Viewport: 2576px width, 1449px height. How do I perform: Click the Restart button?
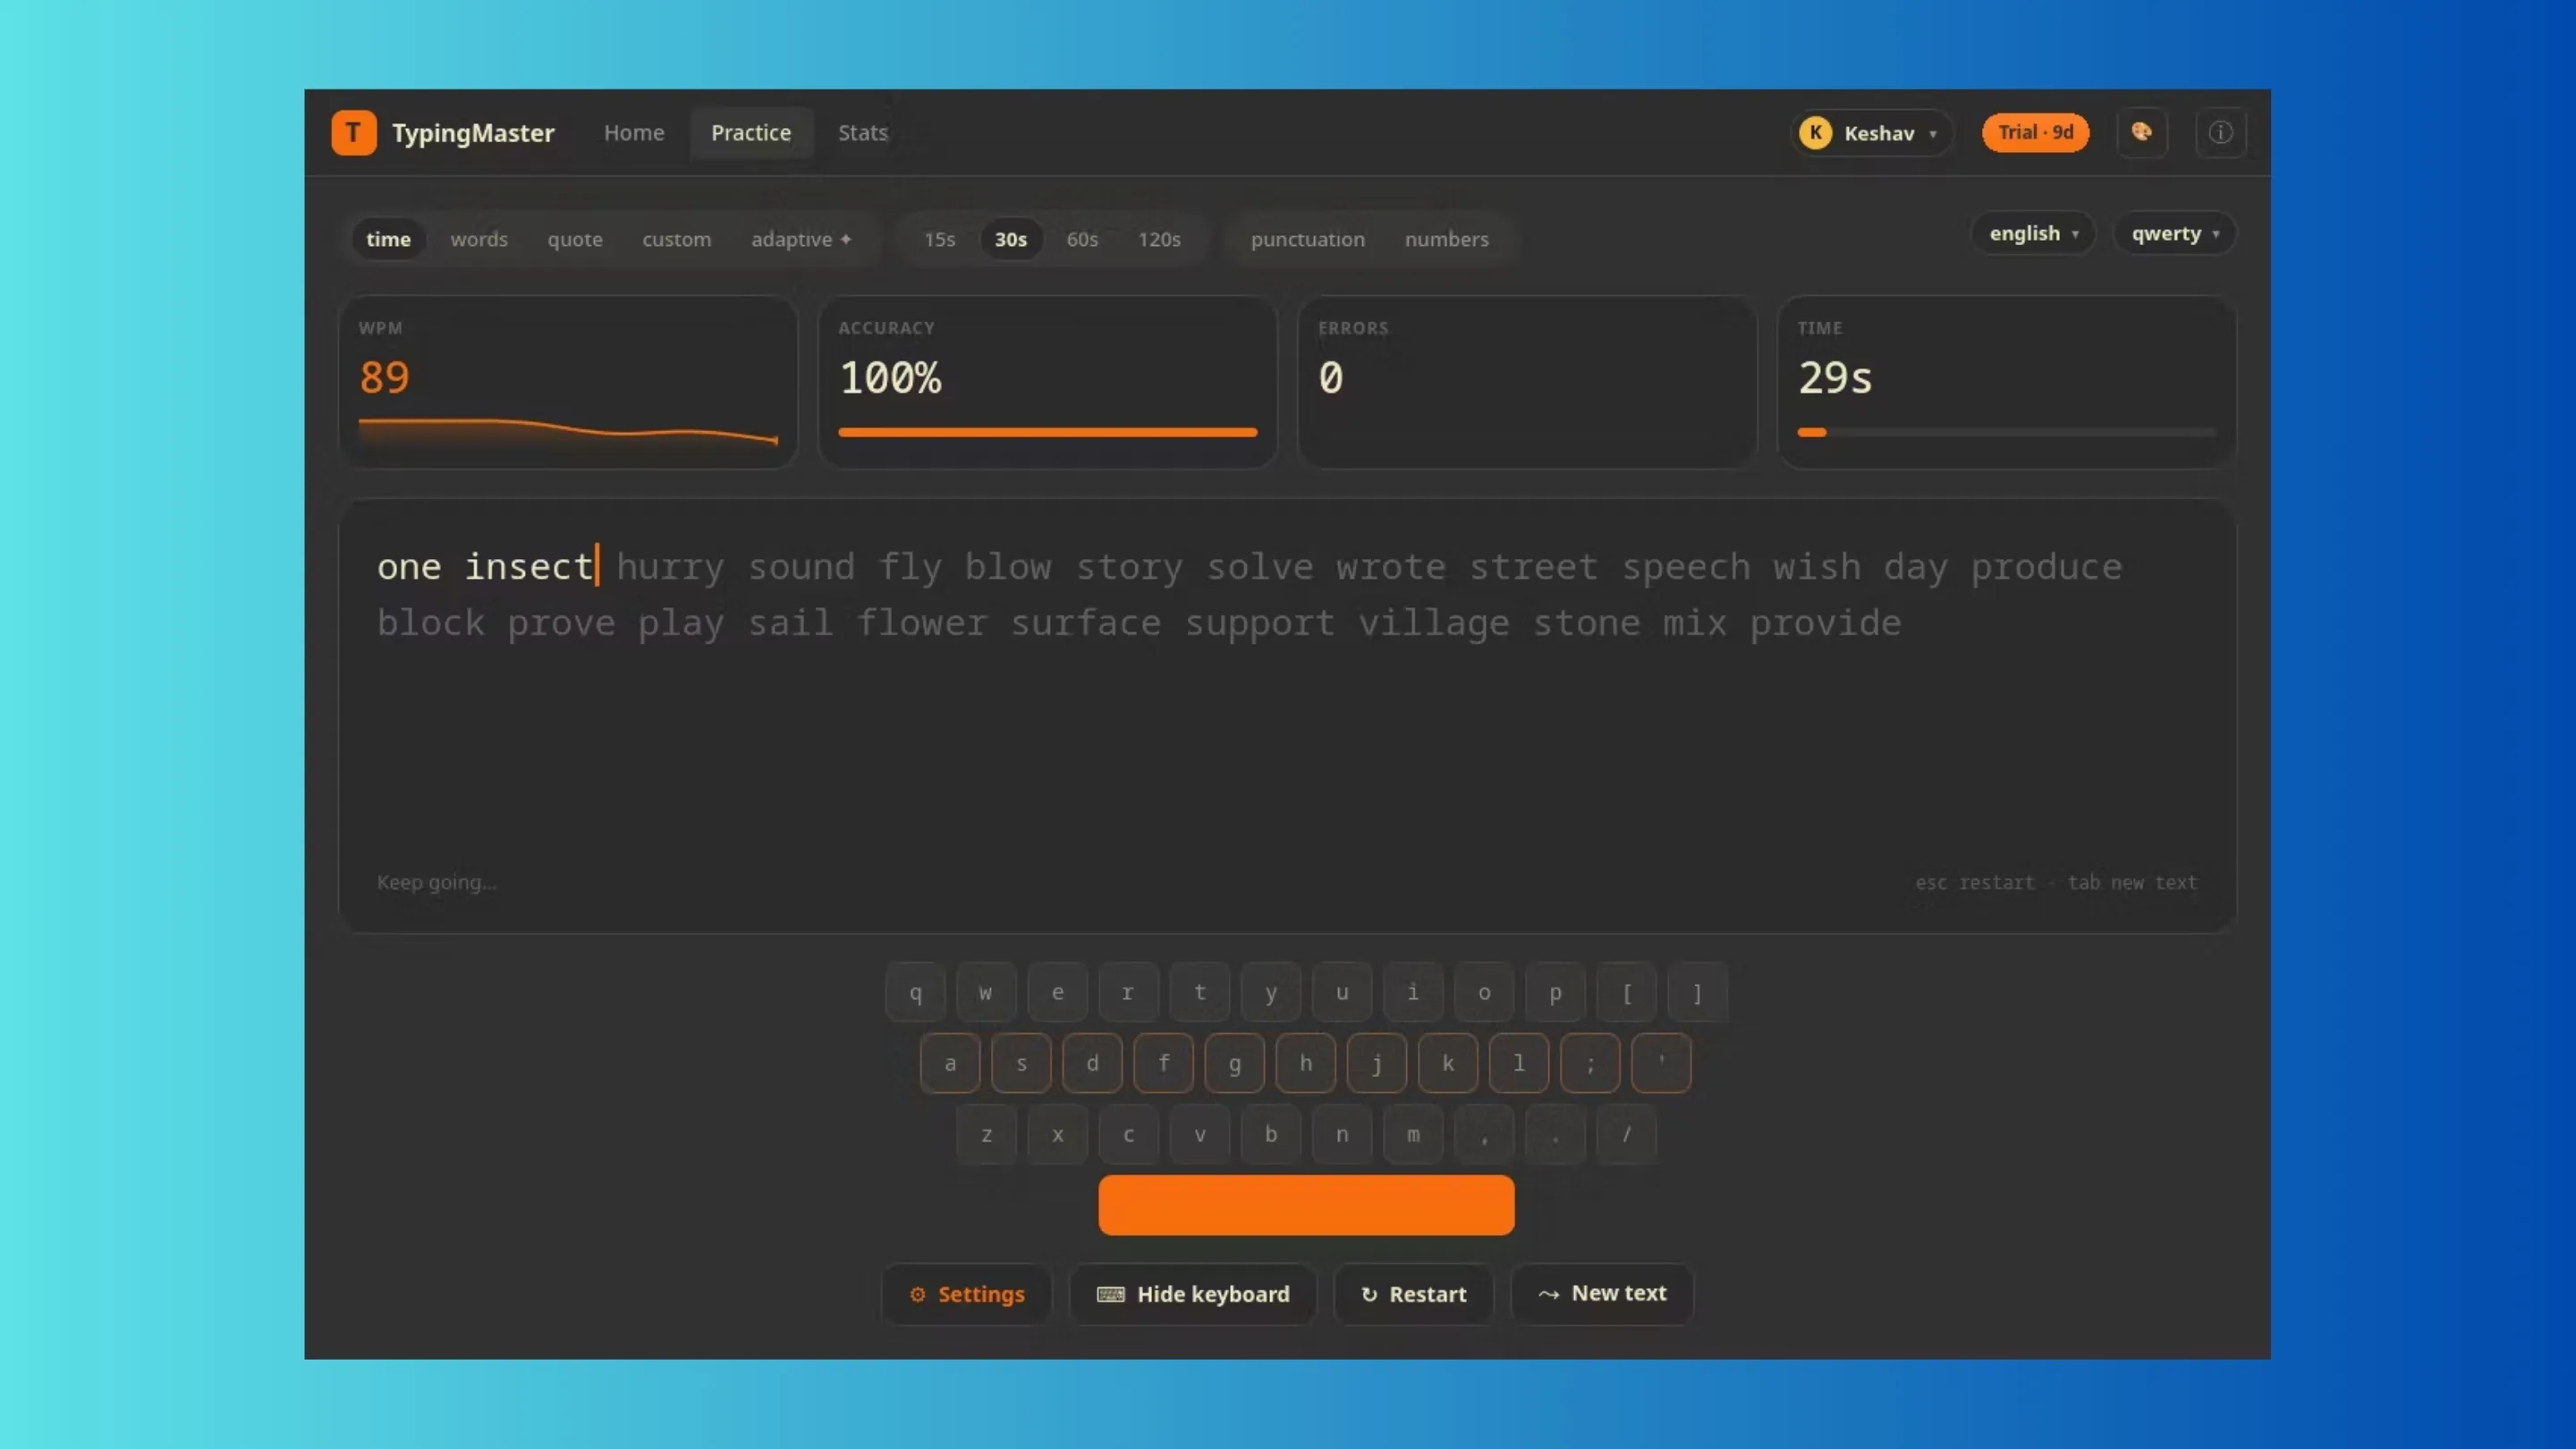(1413, 1294)
